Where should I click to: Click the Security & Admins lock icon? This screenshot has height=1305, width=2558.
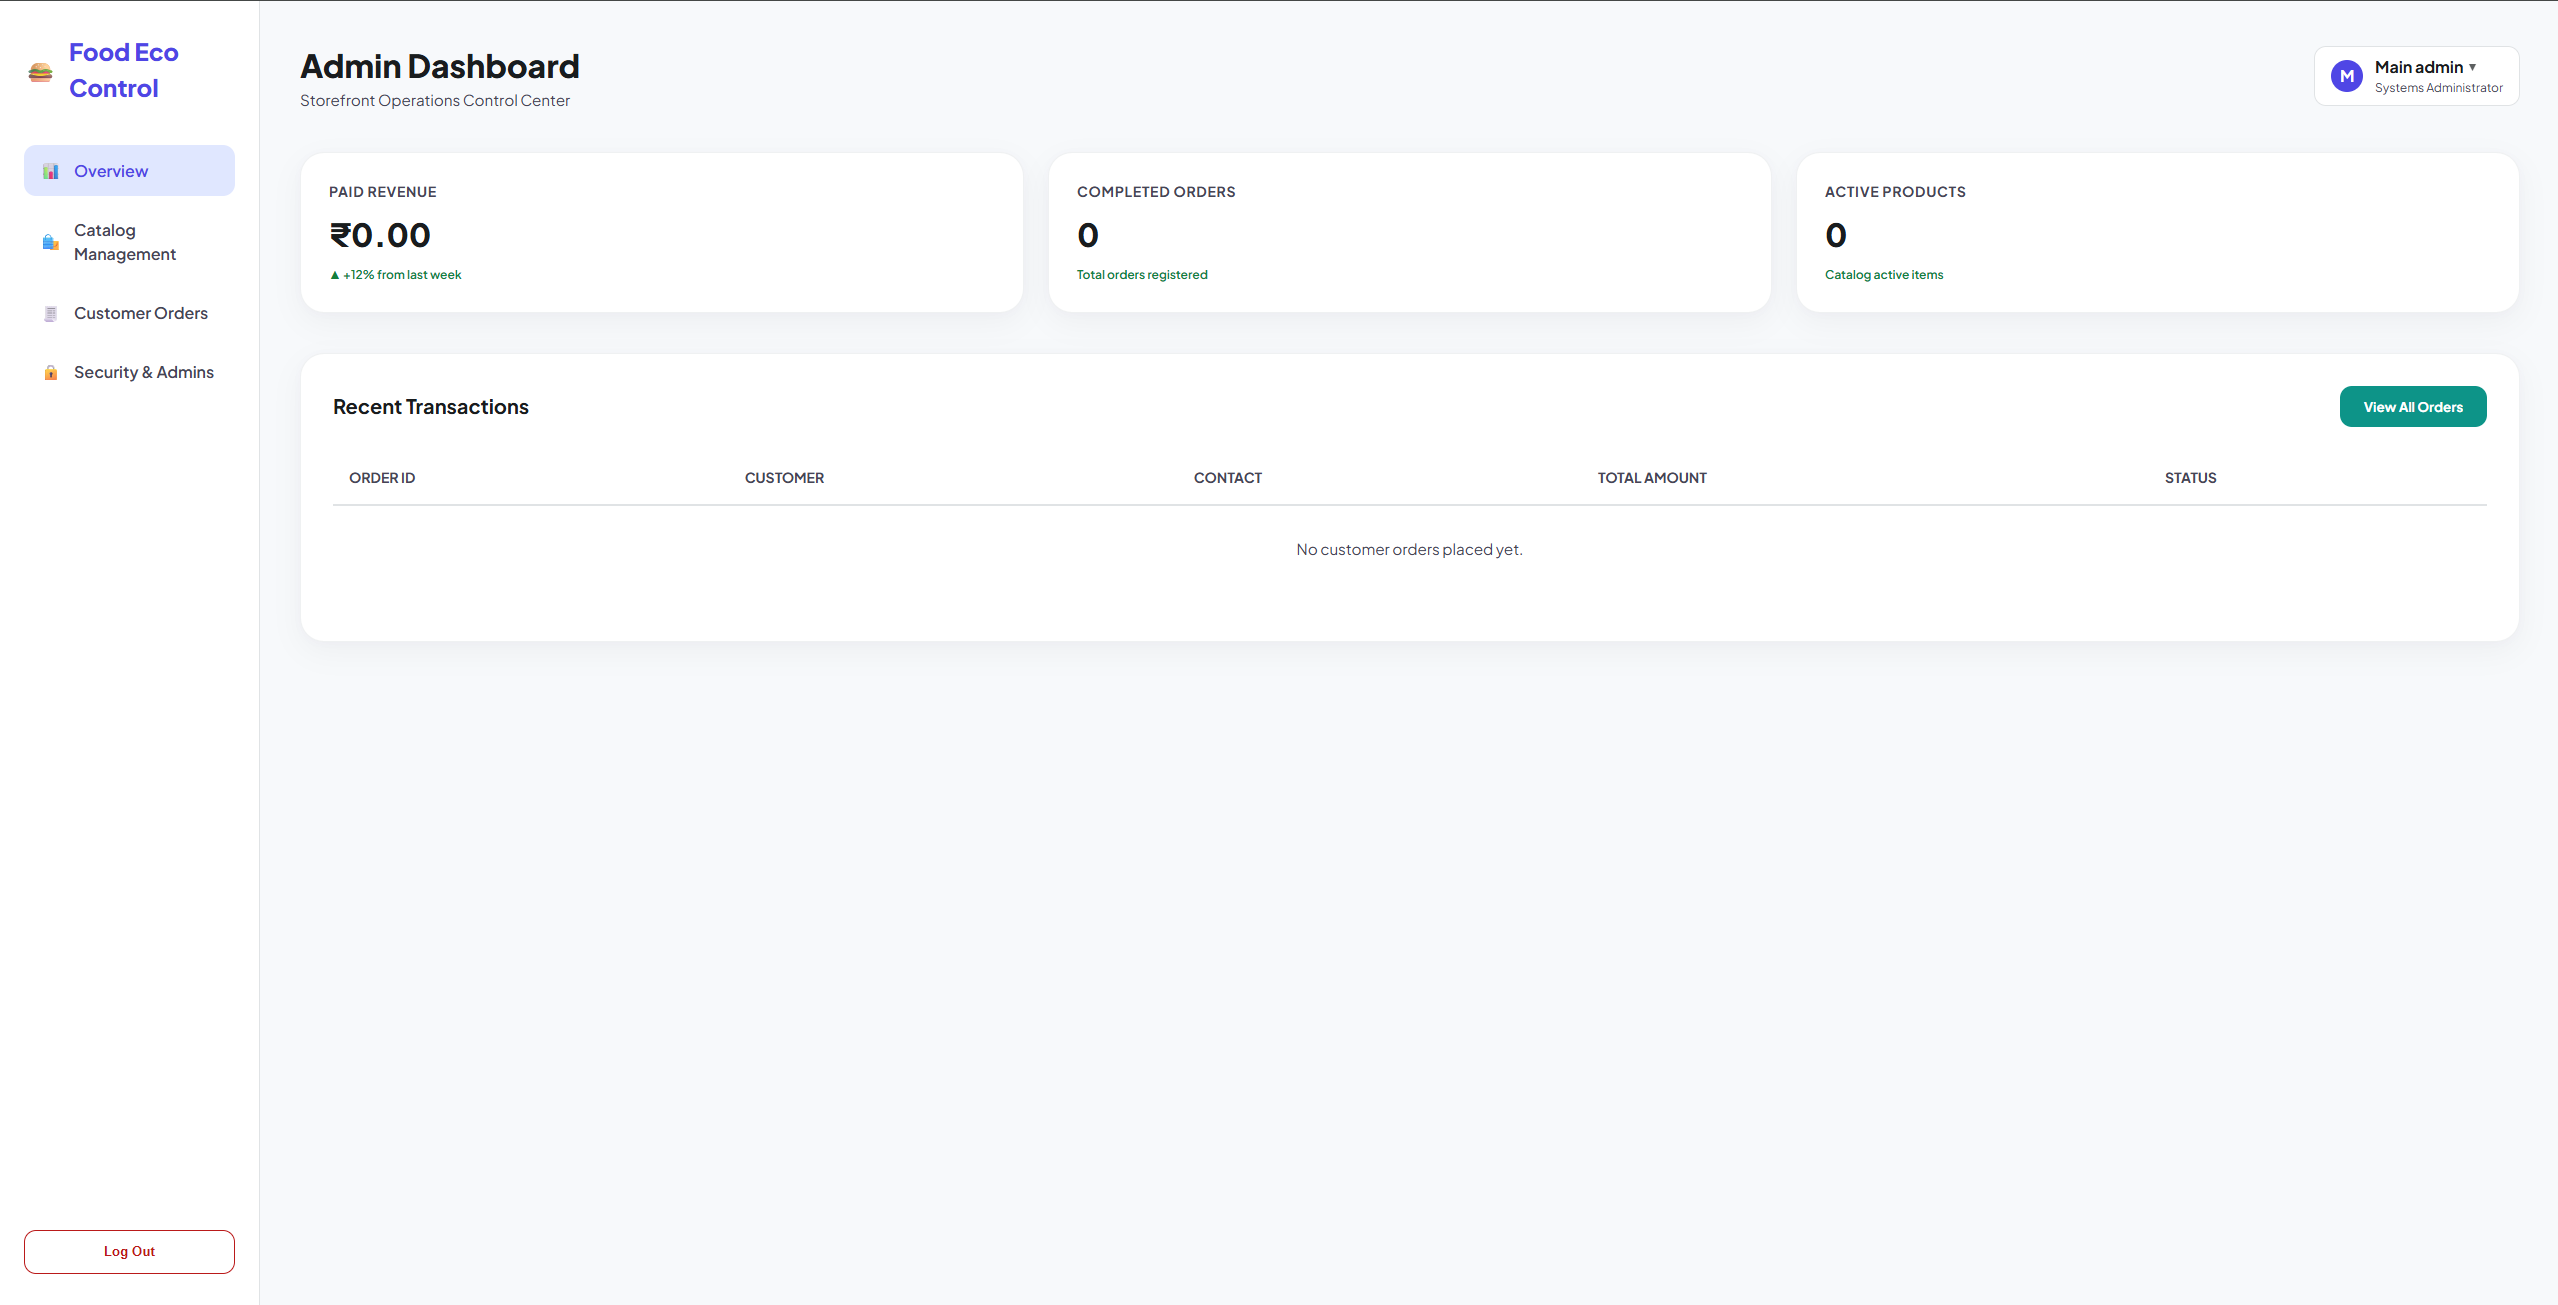[51, 373]
